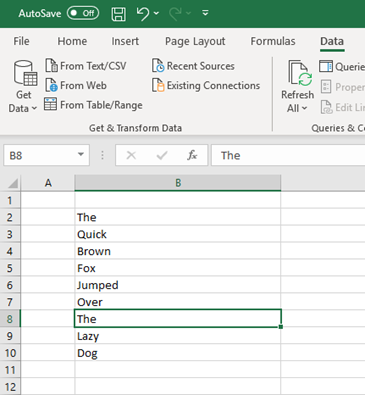
Task: Open Existing Connections
Action: [206, 85]
